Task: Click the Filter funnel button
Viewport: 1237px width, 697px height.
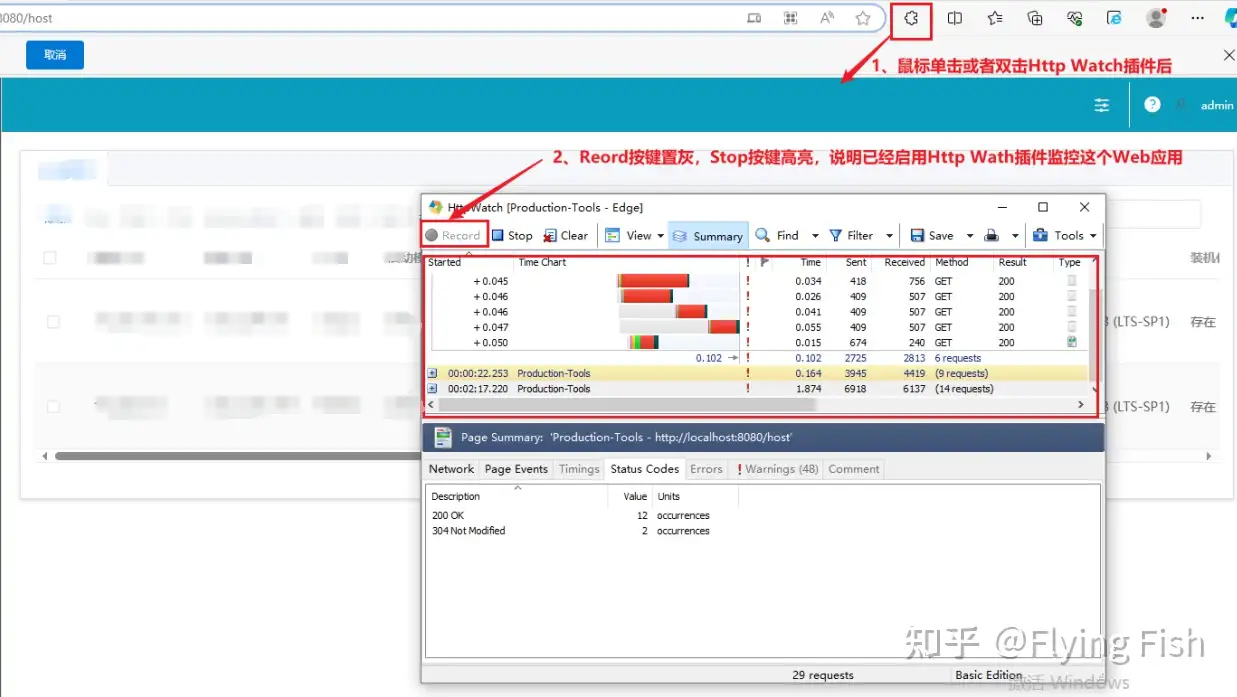Action: [x=852, y=235]
